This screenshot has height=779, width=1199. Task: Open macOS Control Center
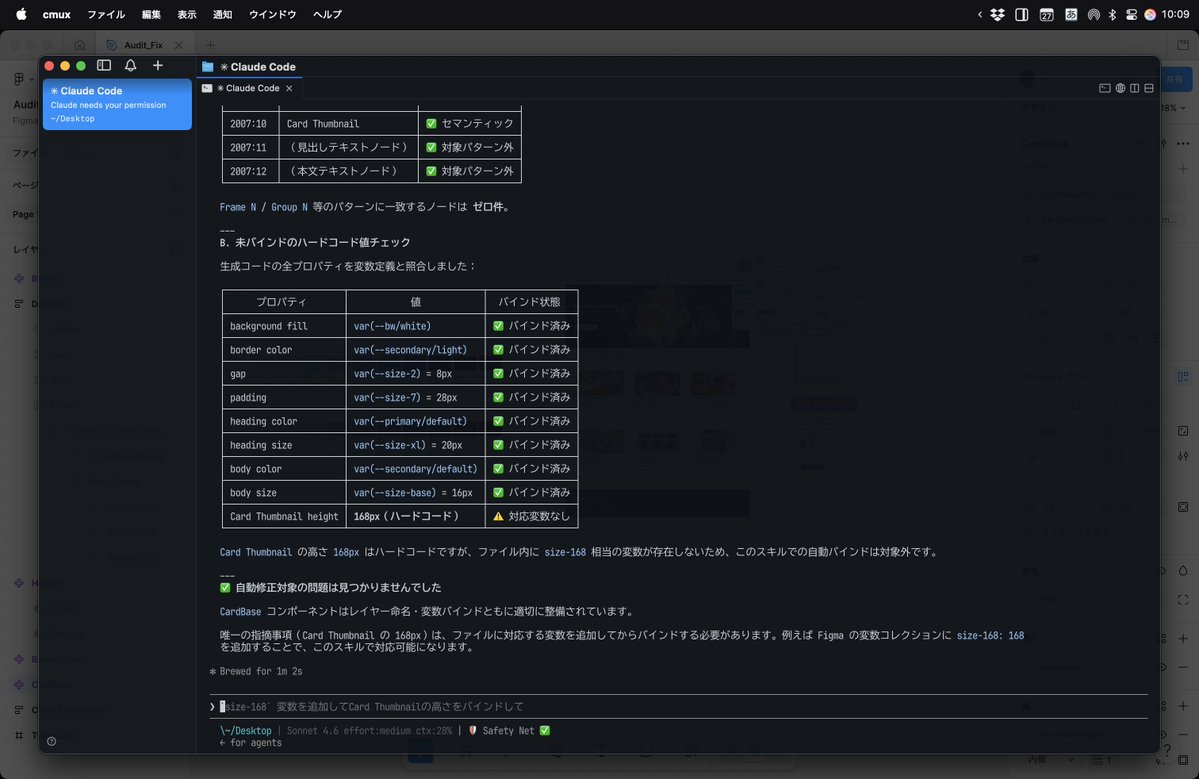(1131, 15)
